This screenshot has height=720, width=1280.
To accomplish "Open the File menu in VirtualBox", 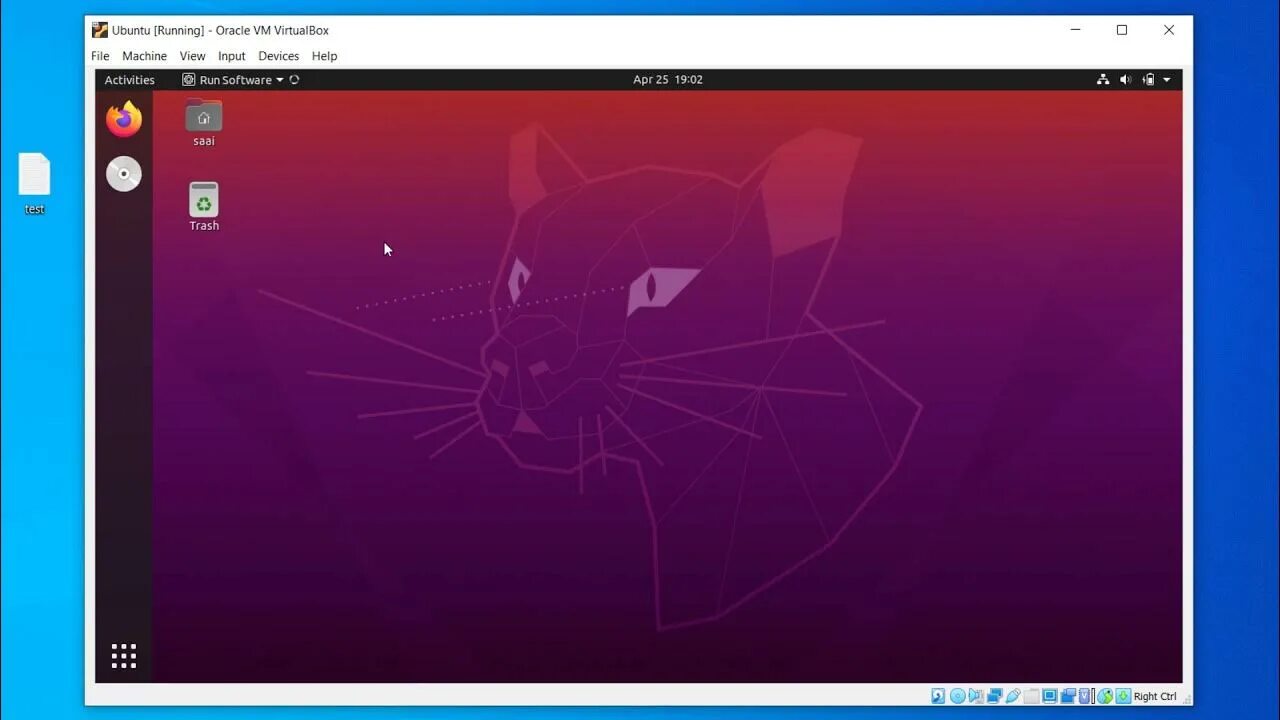I will click(100, 56).
